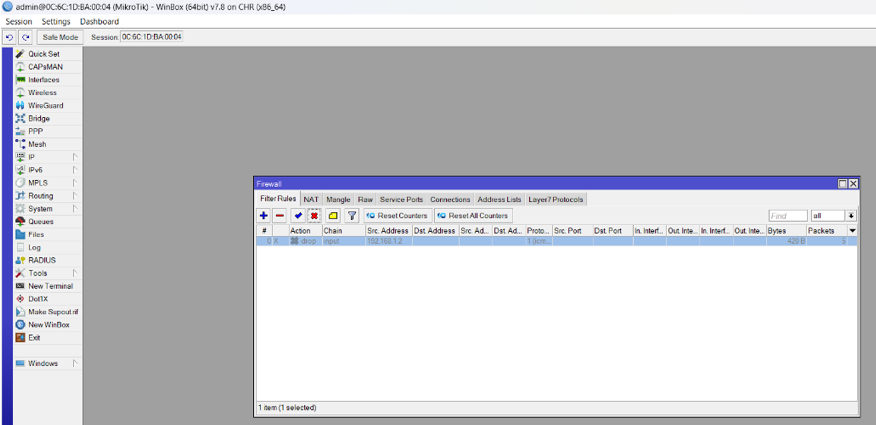Screen dimensions: 876x425
Task: Open the 'all' chain filter dropdown
Action: tap(850, 216)
